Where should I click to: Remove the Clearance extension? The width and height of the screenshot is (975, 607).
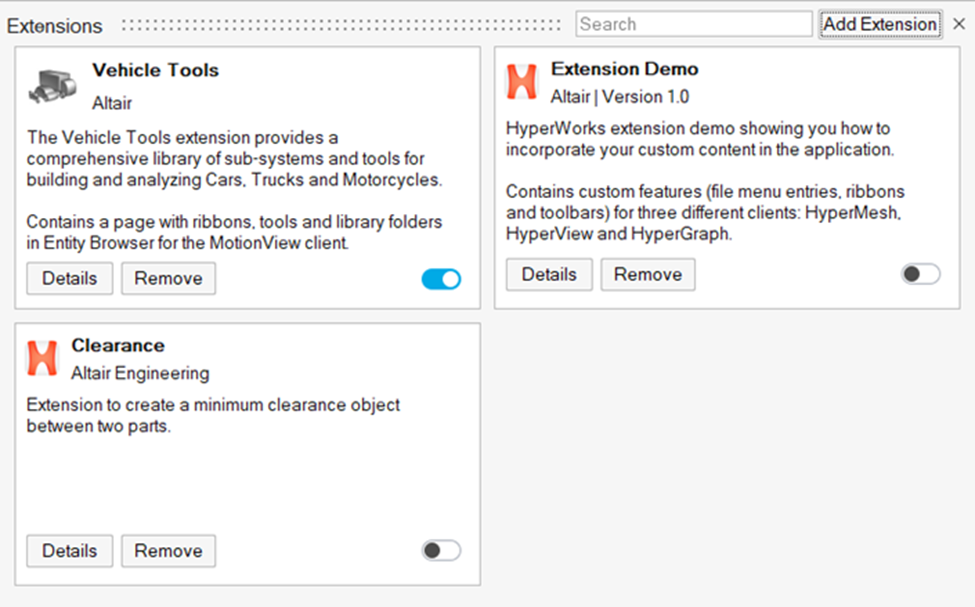tap(169, 550)
